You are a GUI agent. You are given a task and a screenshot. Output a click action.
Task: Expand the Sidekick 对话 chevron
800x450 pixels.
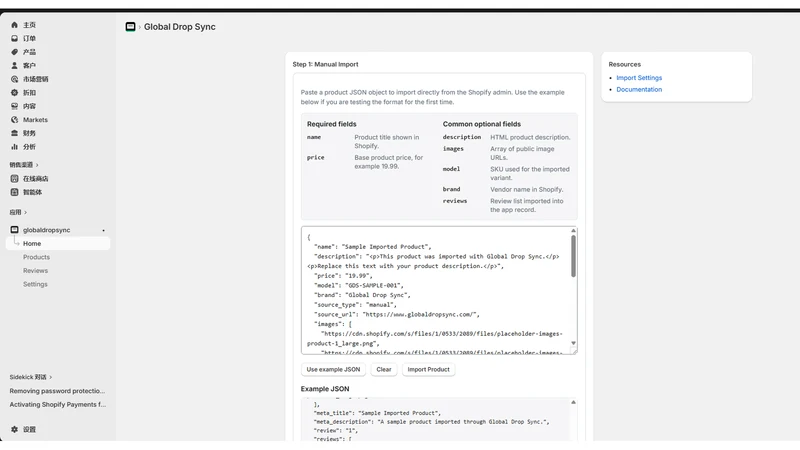click(x=51, y=377)
